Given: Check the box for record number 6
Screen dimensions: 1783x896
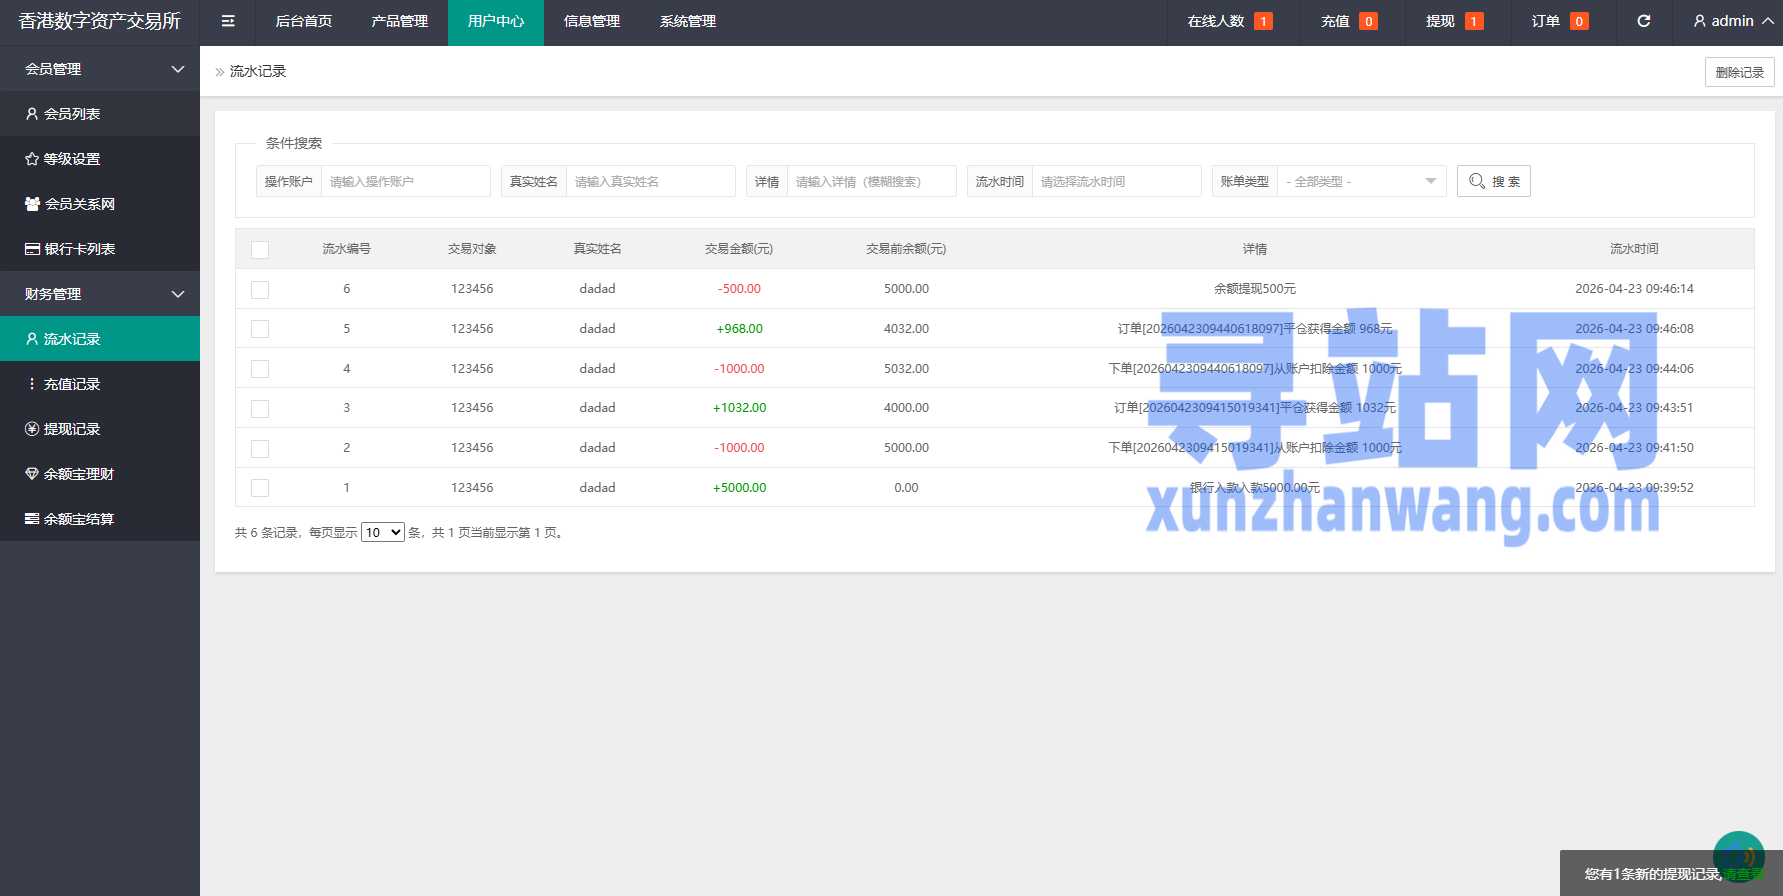Looking at the screenshot, I should click(260, 289).
